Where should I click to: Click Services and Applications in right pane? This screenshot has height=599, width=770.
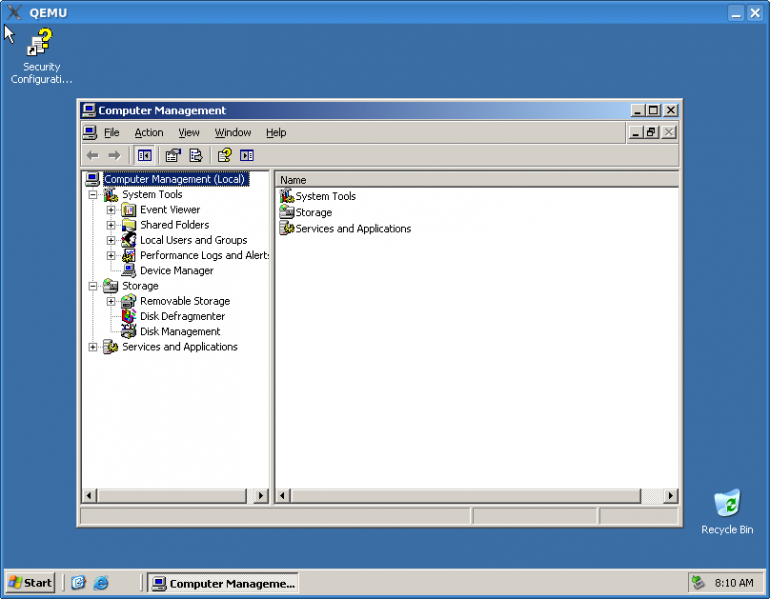[x=352, y=229]
